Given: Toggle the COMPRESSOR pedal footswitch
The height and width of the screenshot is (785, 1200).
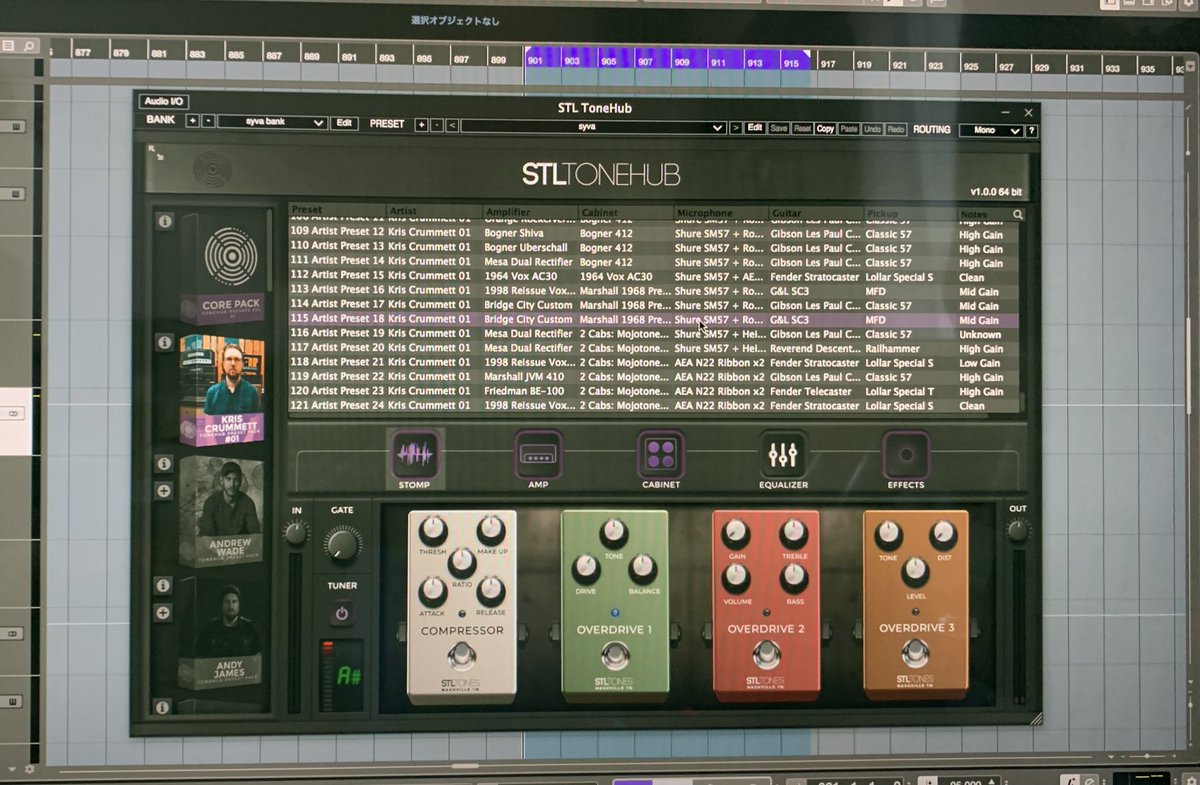Looking at the screenshot, I should (461, 656).
